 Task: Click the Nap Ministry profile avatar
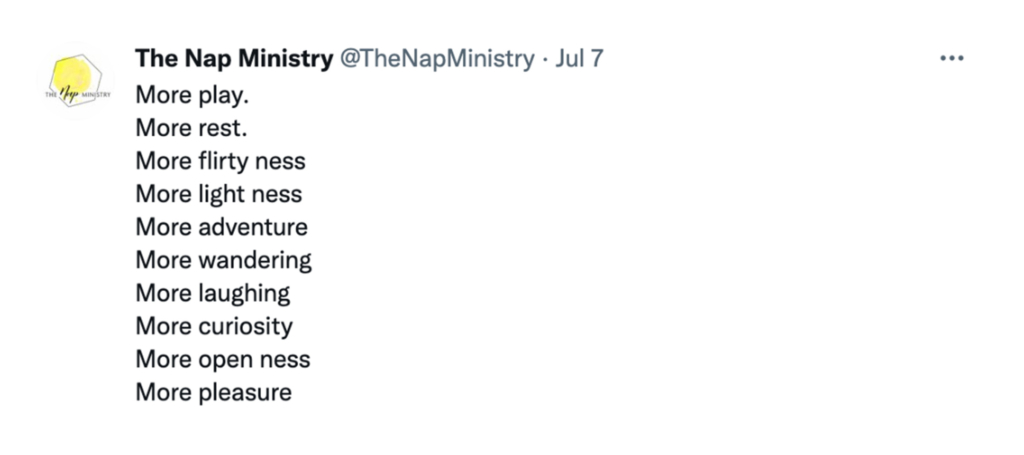[x=77, y=80]
